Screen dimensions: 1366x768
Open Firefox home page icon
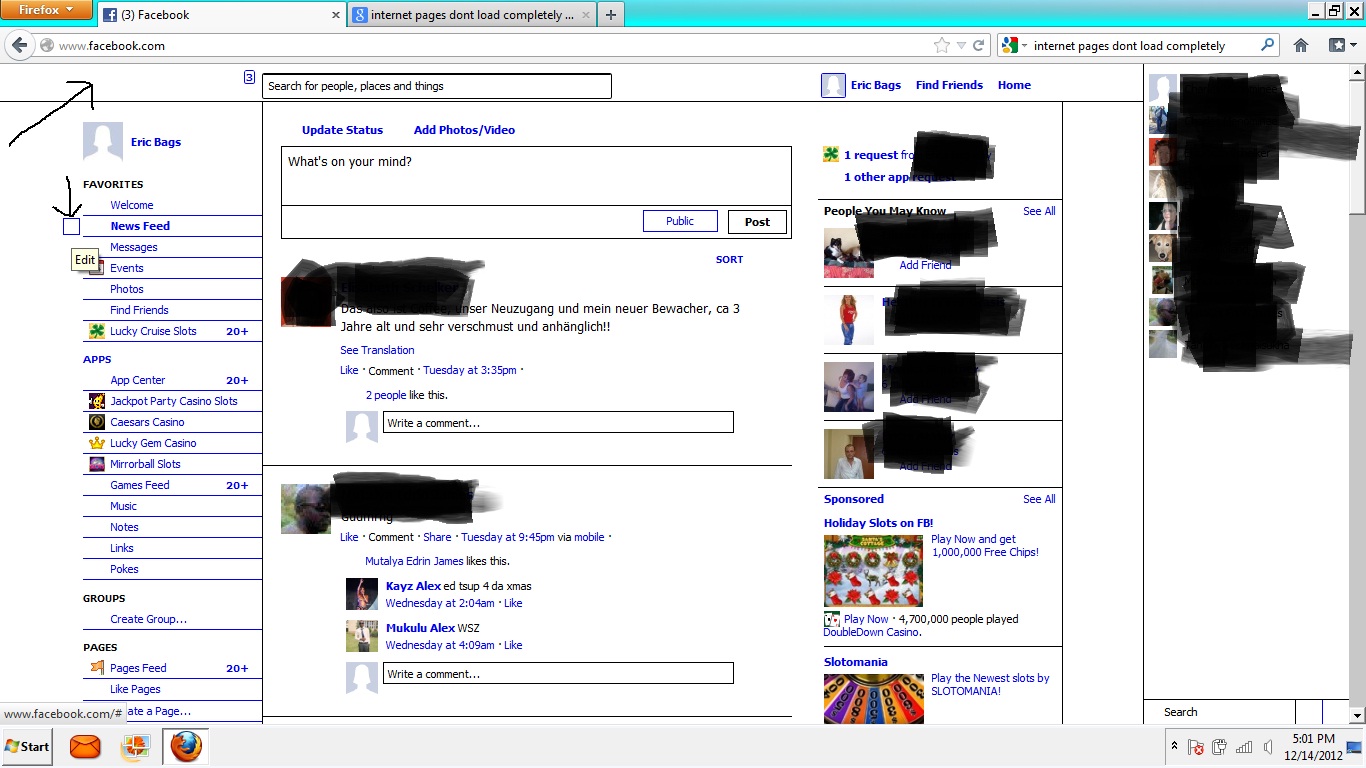(1301, 45)
